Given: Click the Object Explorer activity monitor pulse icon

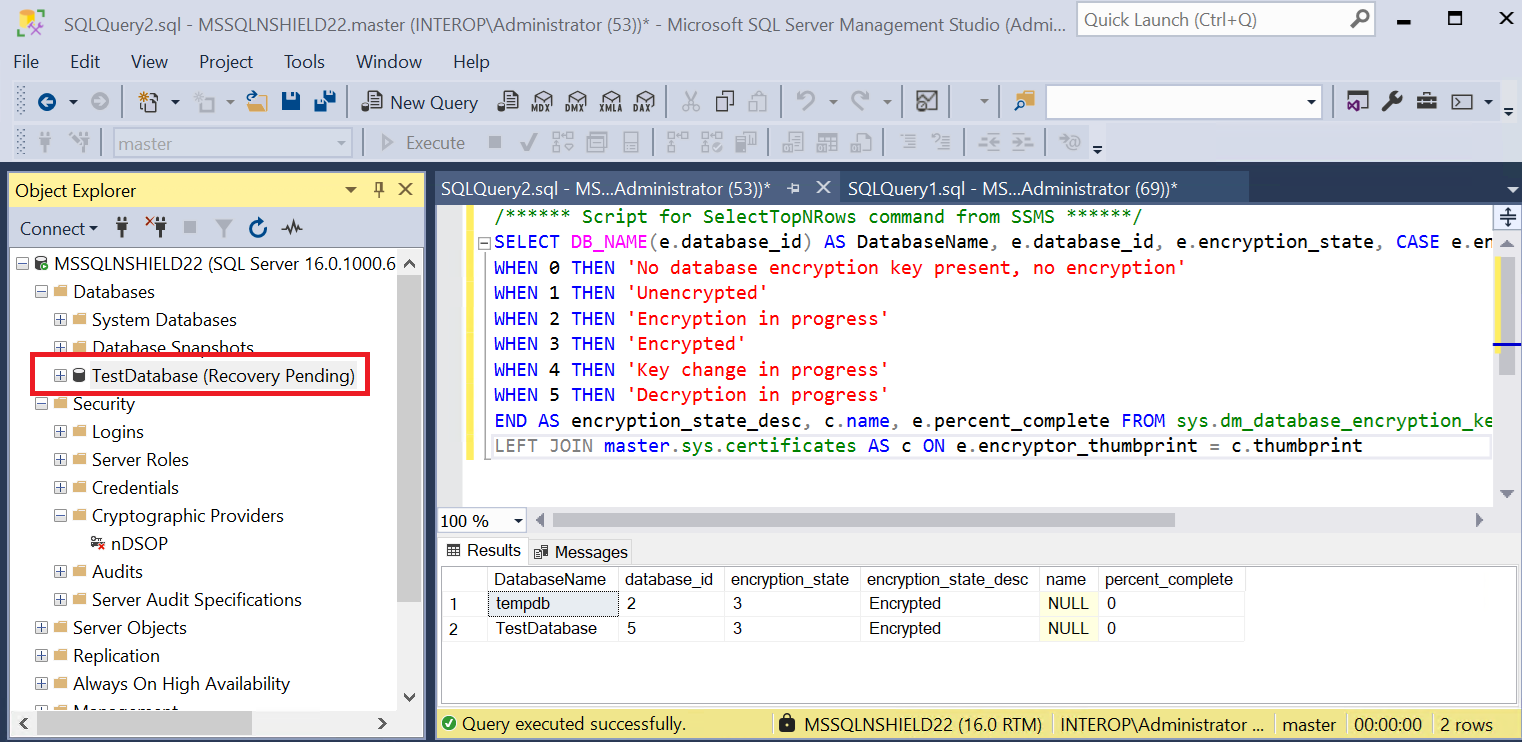Looking at the screenshot, I should coord(292,228).
